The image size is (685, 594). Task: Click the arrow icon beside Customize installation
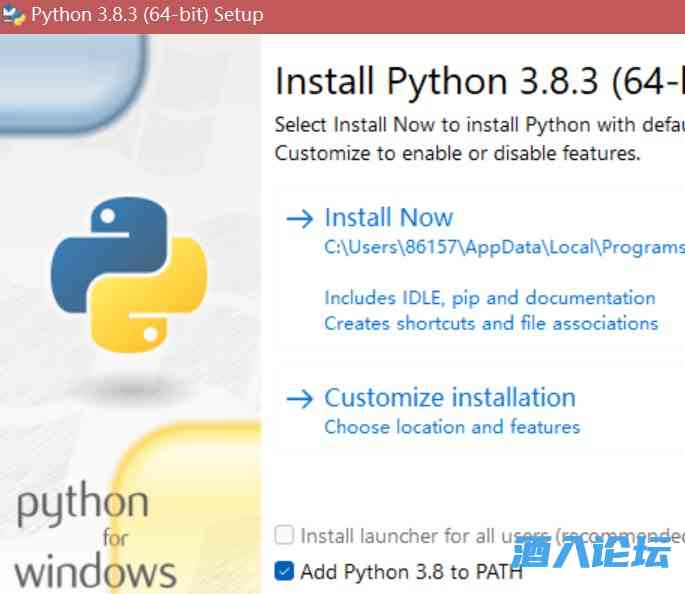click(300, 398)
